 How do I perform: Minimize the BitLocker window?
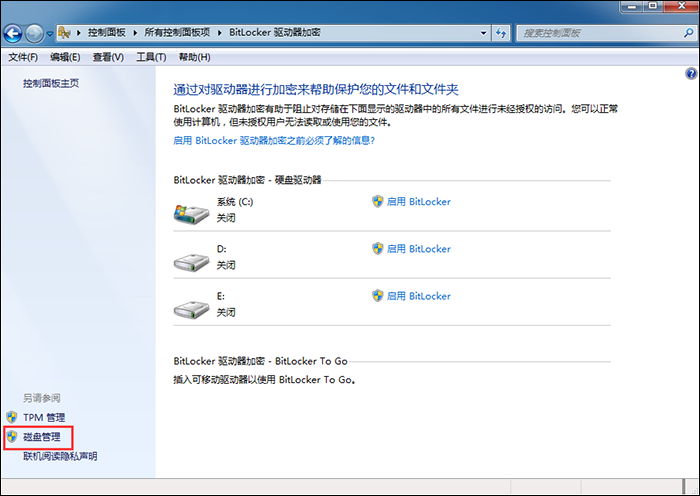coord(632,6)
